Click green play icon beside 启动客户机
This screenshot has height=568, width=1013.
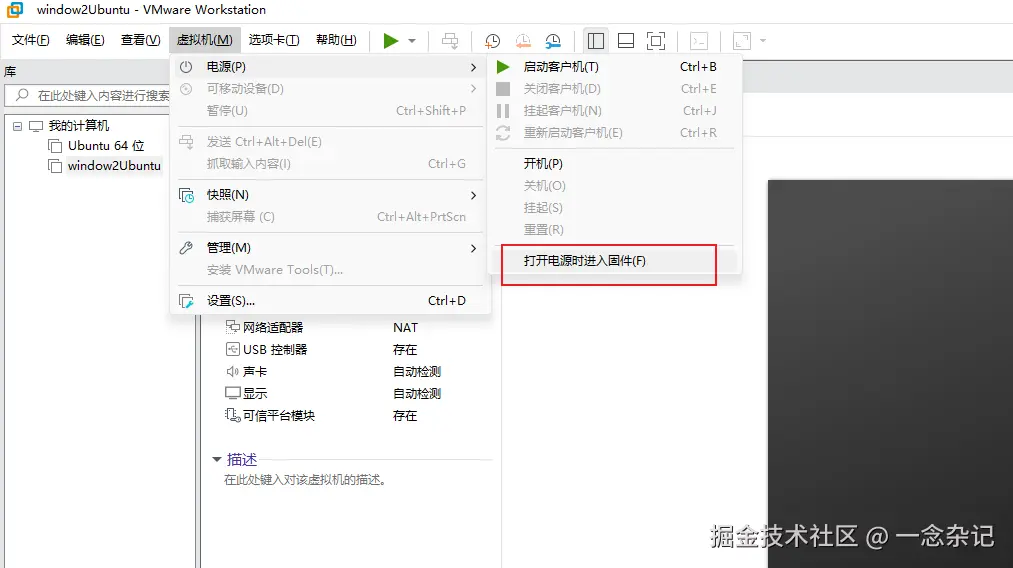tap(503, 67)
